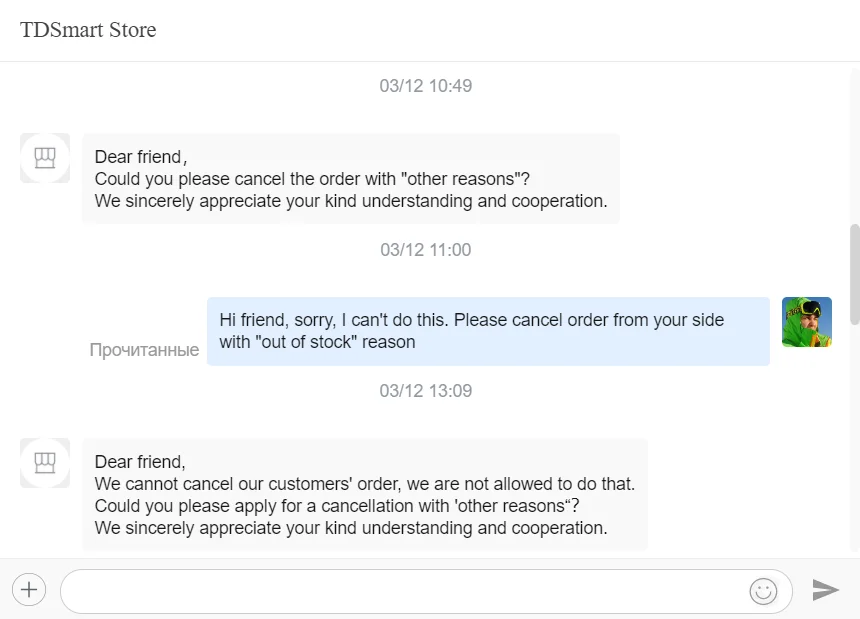Click store avatar beside the 10:49 message
The image size is (860, 619).
(x=45, y=158)
